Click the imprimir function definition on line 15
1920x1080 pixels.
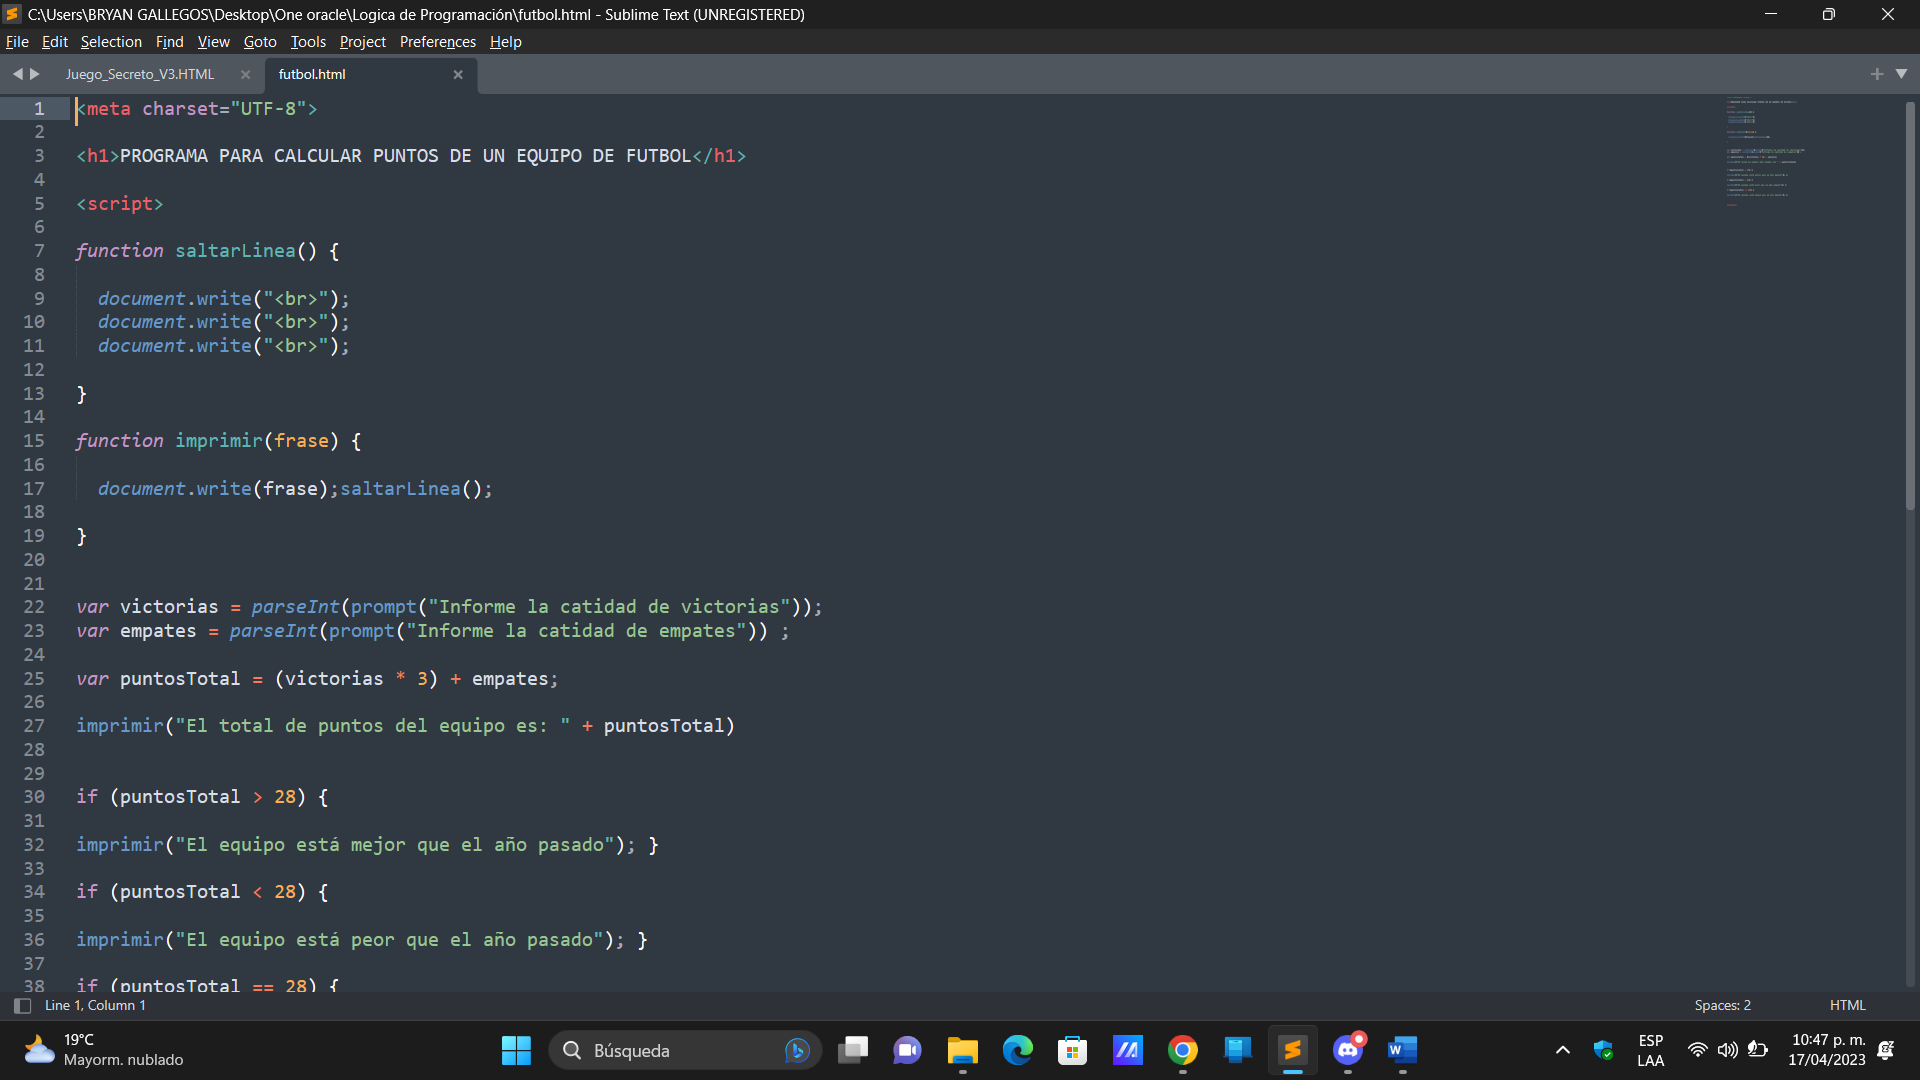tap(219, 441)
